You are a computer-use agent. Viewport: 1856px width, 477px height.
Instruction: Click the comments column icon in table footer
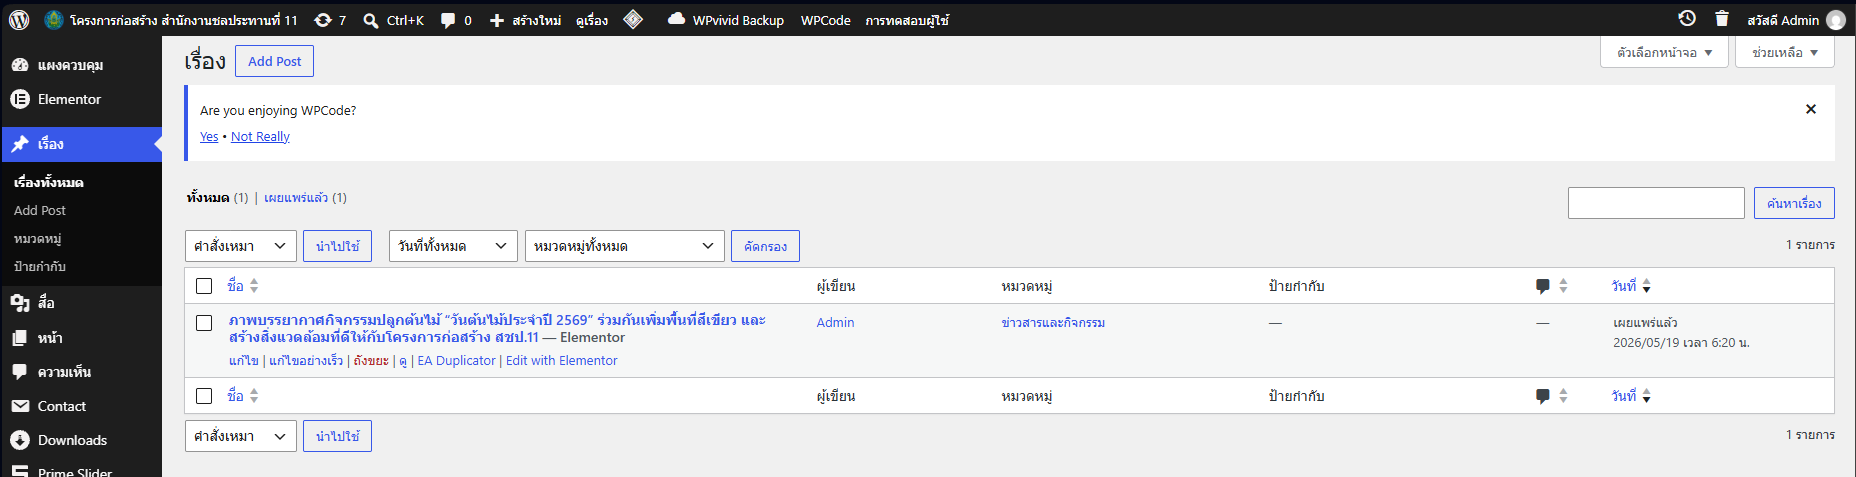pyautogui.click(x=1543, y=396)
